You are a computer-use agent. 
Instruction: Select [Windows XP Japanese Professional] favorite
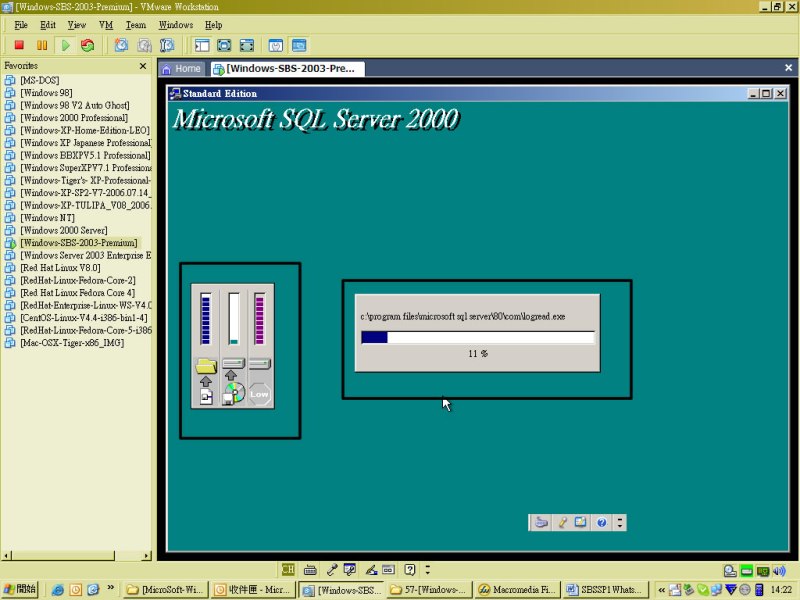(86, 142)
